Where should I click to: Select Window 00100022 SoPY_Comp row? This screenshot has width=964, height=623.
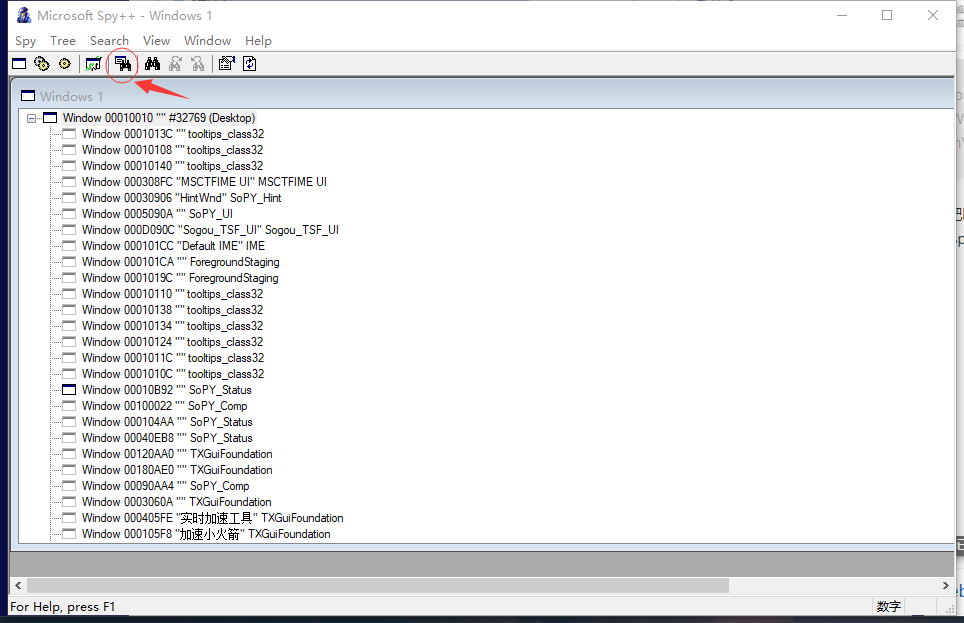[165, 406]
